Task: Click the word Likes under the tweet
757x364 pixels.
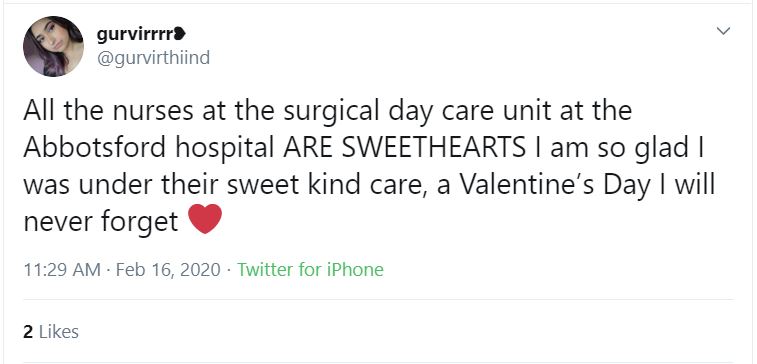Action: 58,332
